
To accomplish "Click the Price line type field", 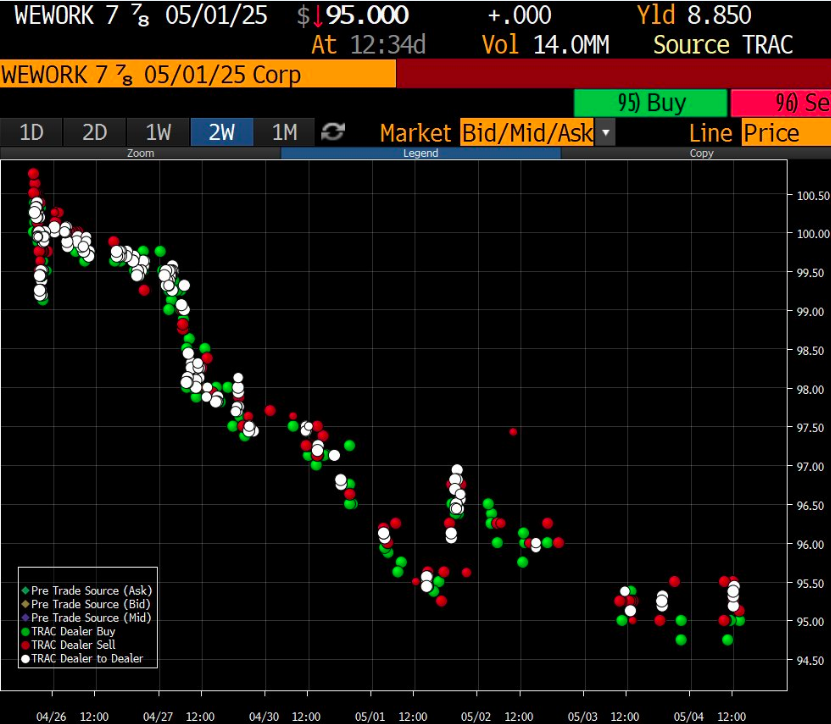I will (x=786, y=133).
